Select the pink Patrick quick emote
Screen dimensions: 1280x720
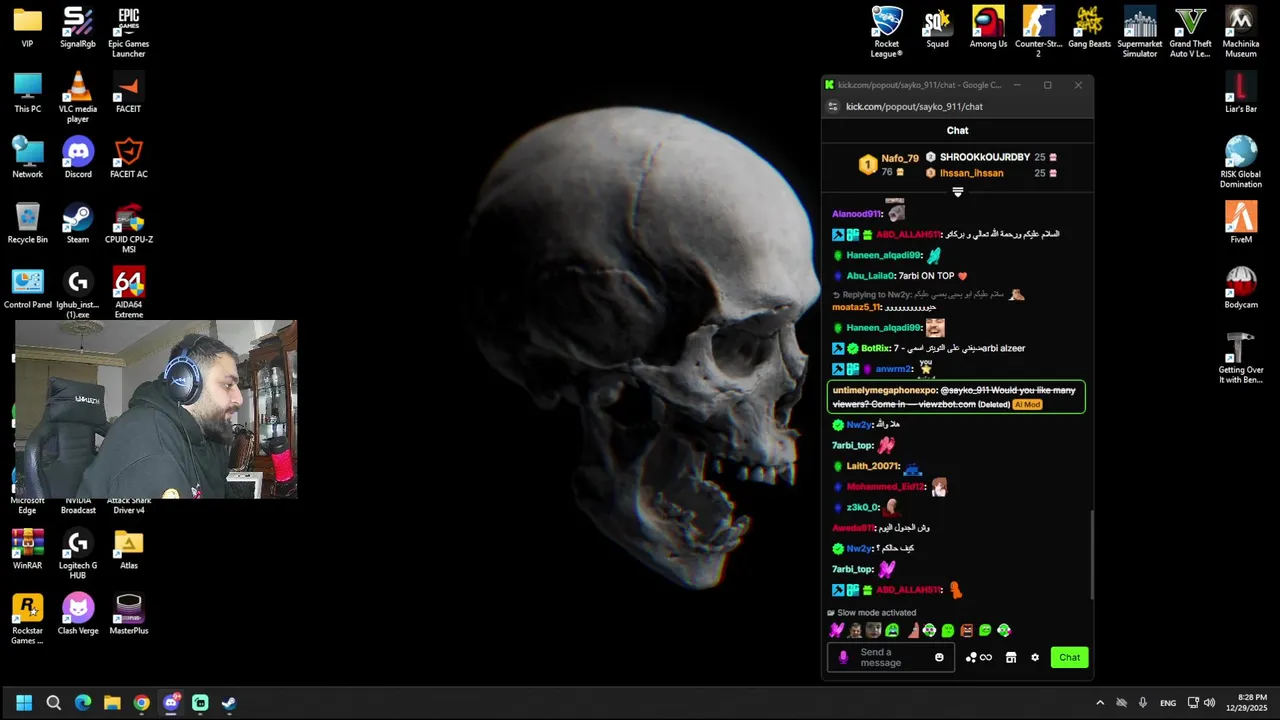tap(912, 630)
